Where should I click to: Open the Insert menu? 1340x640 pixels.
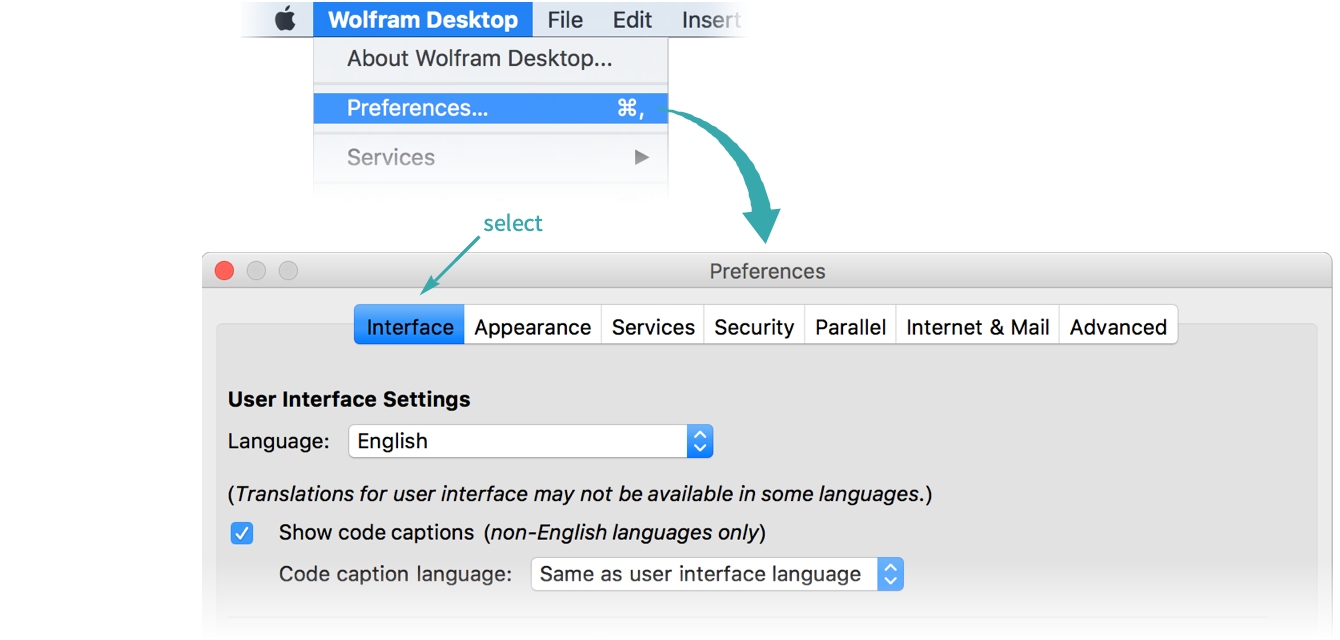click(x=711, y=20)
